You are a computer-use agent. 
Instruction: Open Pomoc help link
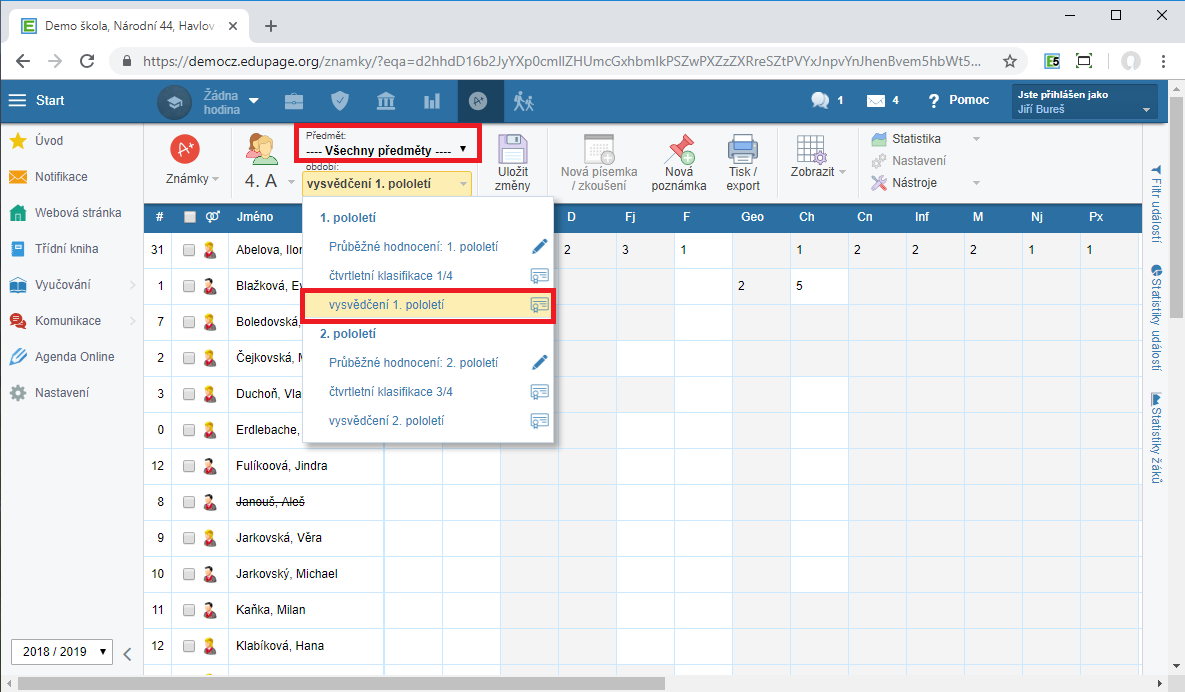coord(958,100)
